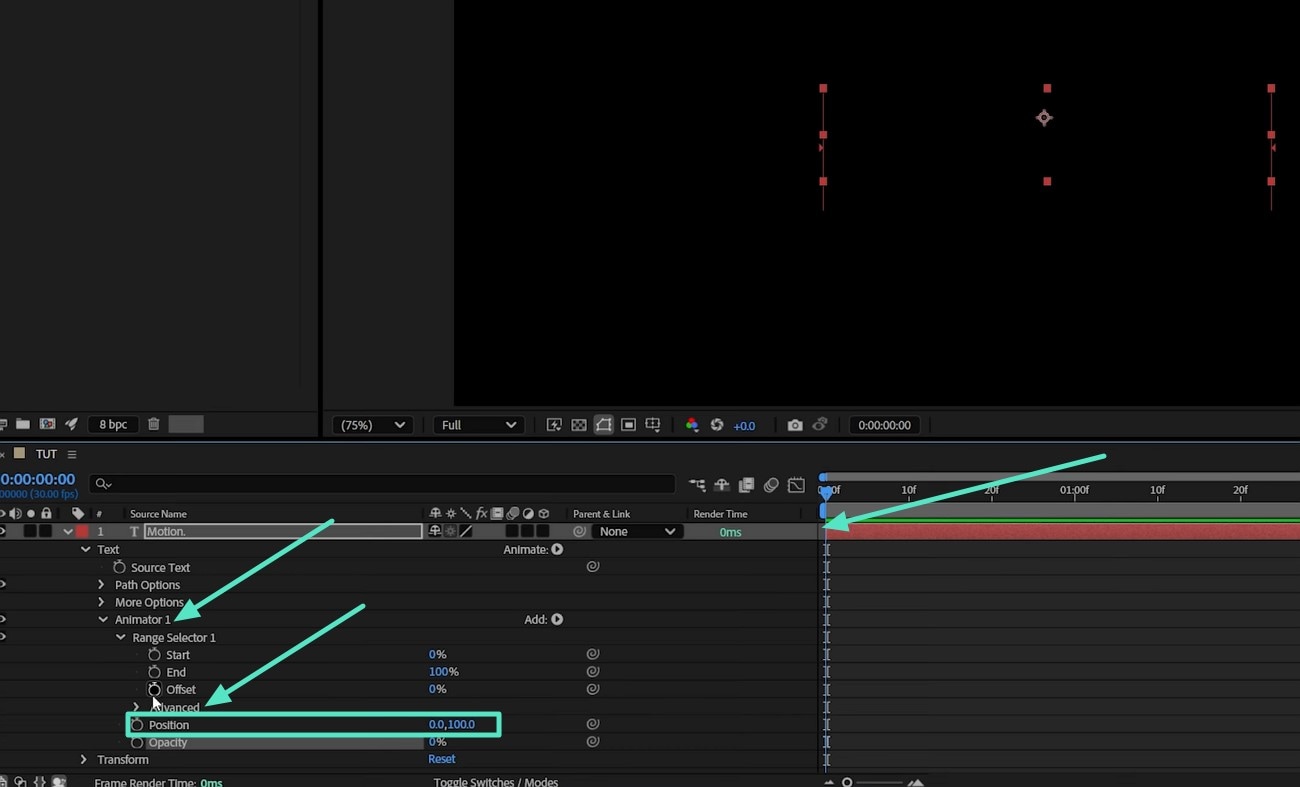Image resolution: width=1300 pixels, height=787 pixels.
Task: Toggle the Position stopwatch
Action: point(138,725)
